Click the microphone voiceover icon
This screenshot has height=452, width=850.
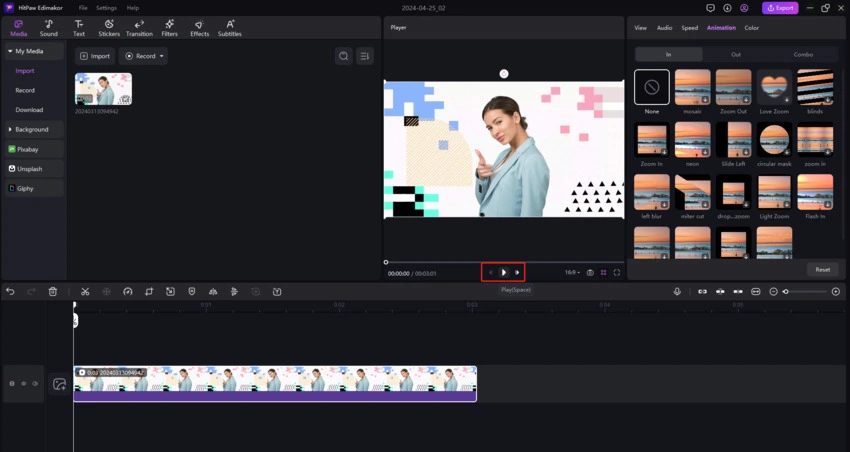(x=677, y=292)
